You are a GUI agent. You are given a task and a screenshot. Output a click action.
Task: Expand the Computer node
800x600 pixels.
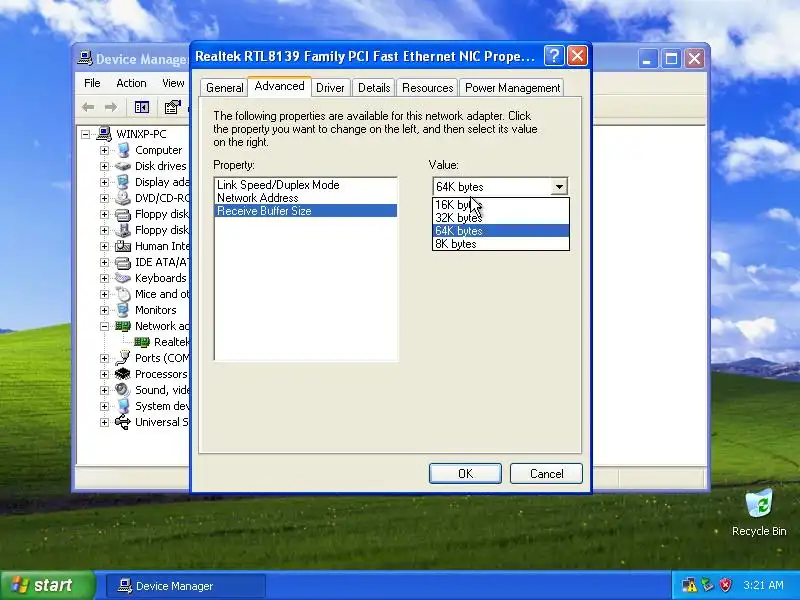(105, 150)
